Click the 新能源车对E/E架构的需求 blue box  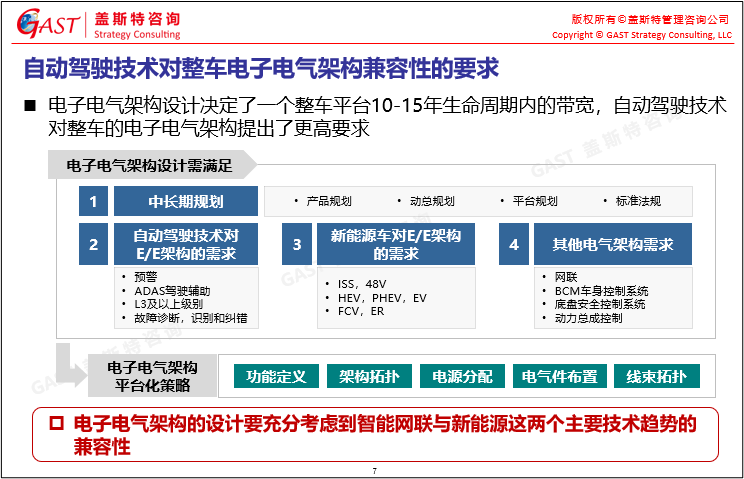point(395,244)
